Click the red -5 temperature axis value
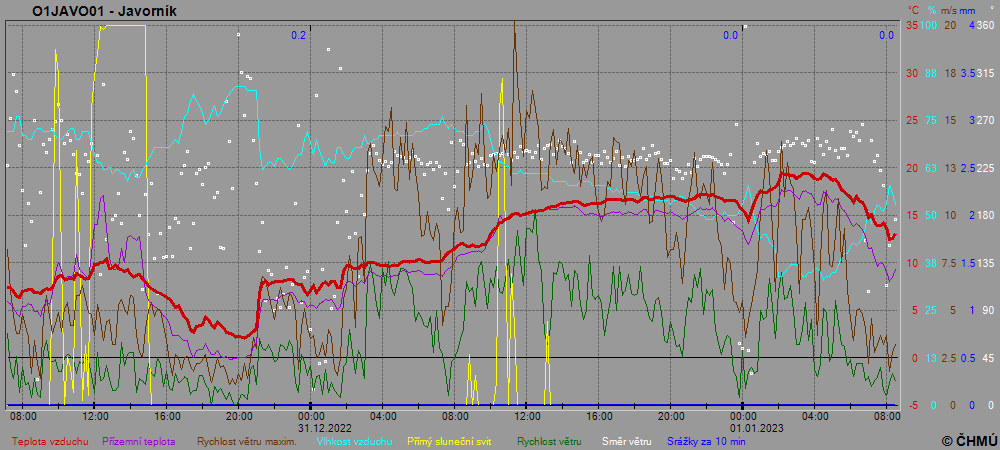Viewport: 1000px width, 450px height. pyautogui.click(x=912, y=405)
